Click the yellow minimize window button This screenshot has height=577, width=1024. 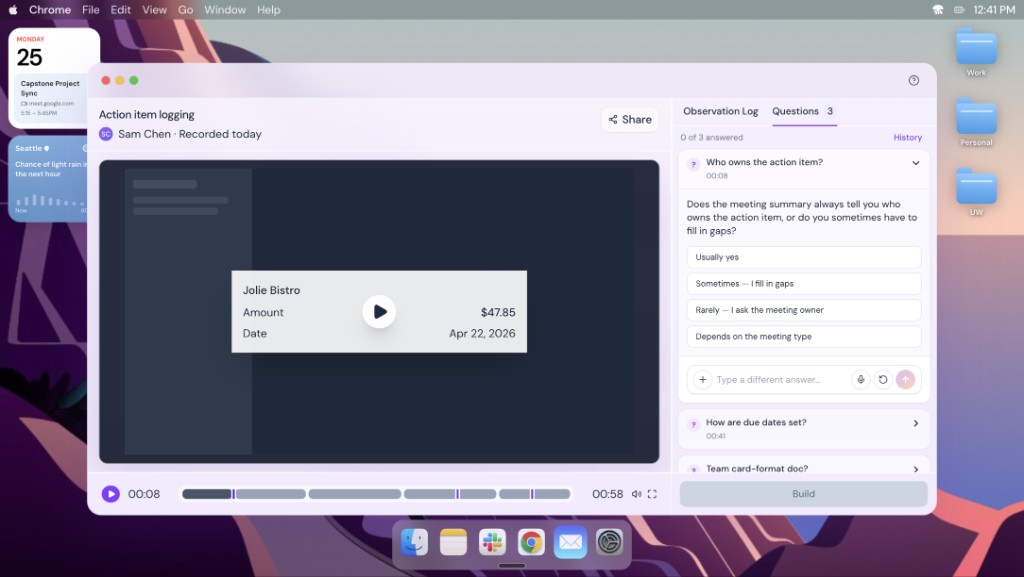[120, 80]
